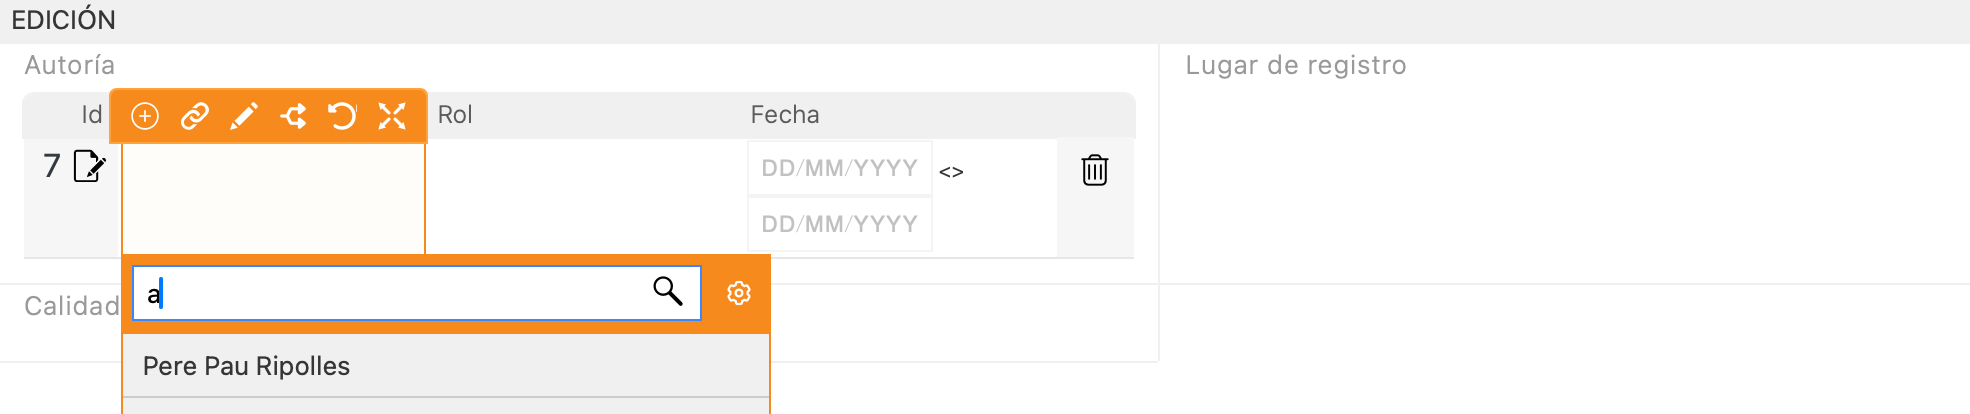This screenshot has height=414, width=1970.
Task: Open the tree navigation branch icon
Action: point(293,117)
